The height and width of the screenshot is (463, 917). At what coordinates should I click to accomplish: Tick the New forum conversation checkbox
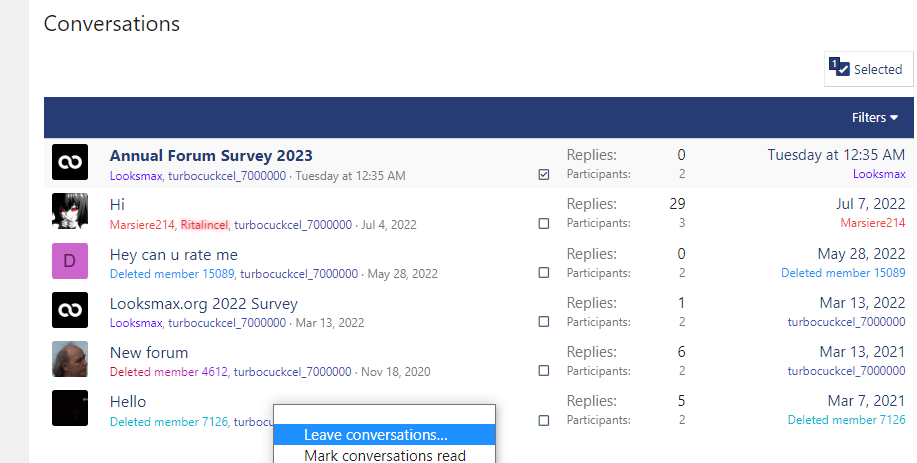544,370
